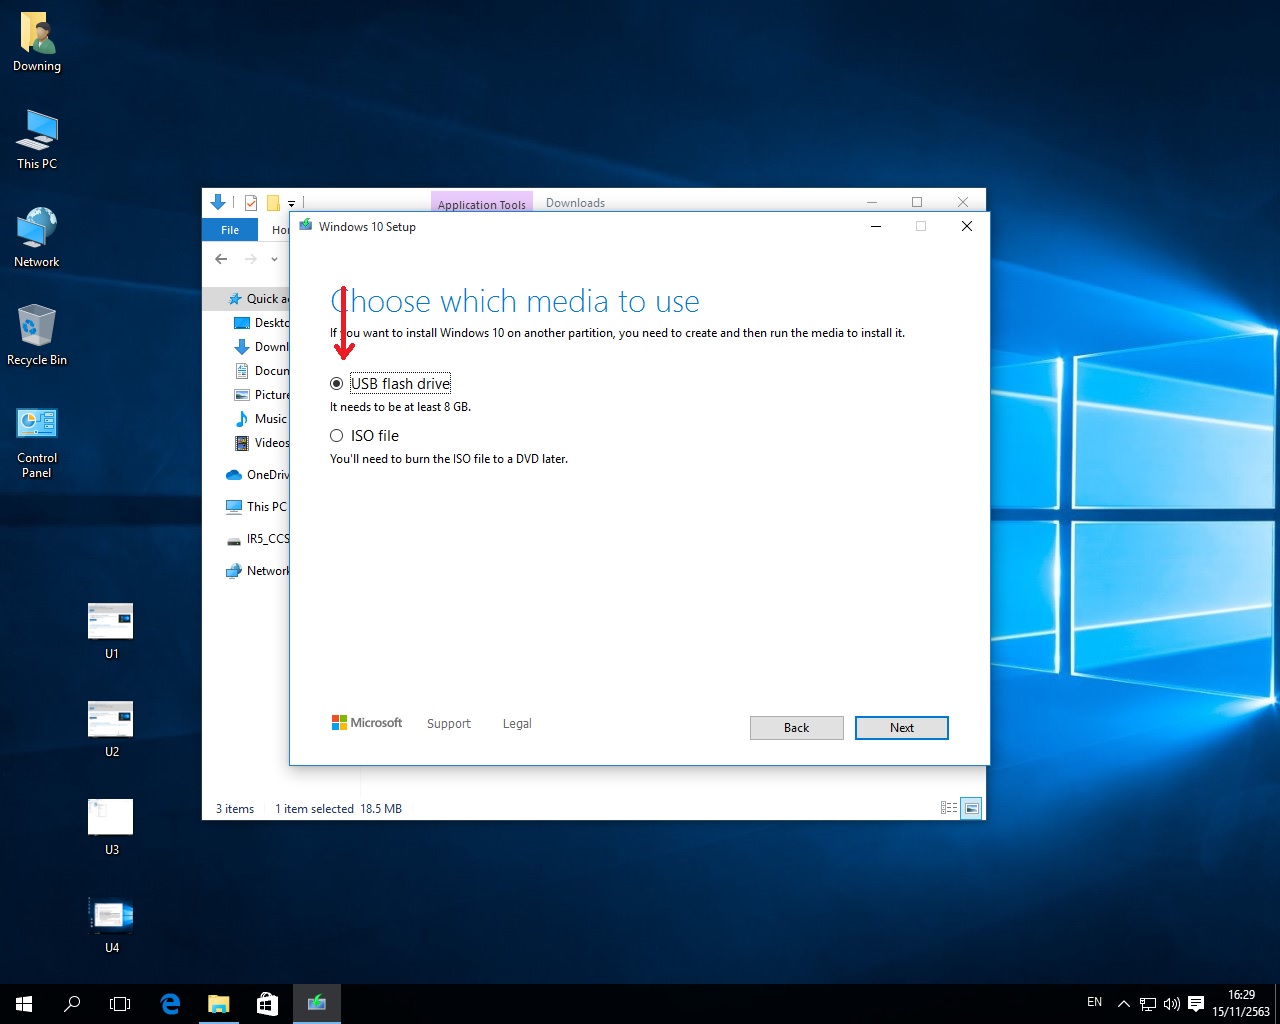This screenshot has width=1280, height=1024.
Task: Select Control Panel desktop icon
Action: pos(37,443)
